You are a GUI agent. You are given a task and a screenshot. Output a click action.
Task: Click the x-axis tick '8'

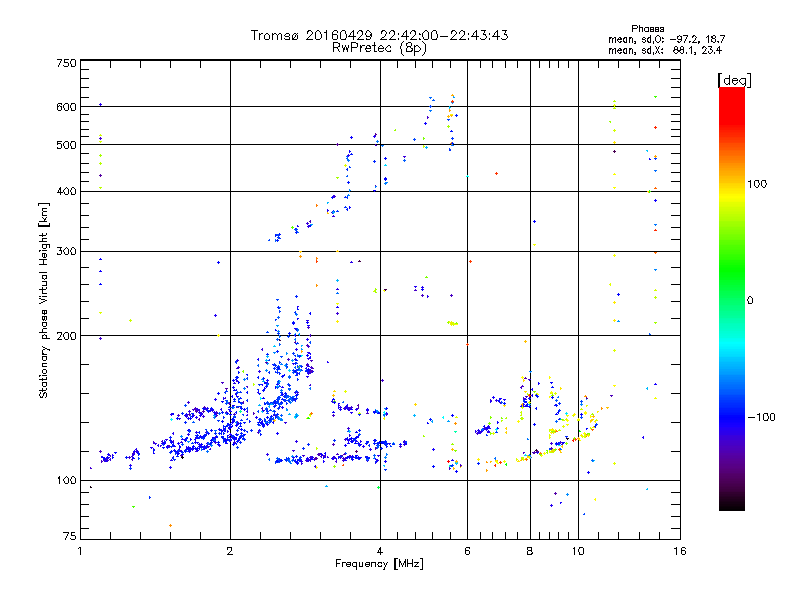530,551
